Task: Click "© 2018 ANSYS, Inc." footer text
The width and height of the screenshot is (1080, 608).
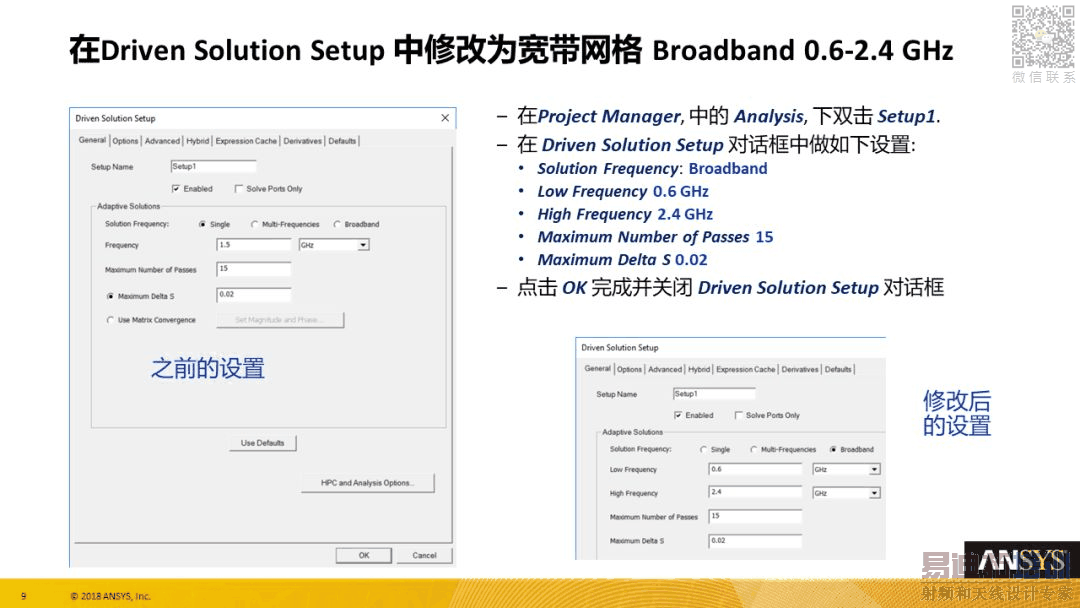Action: [110, 596]
